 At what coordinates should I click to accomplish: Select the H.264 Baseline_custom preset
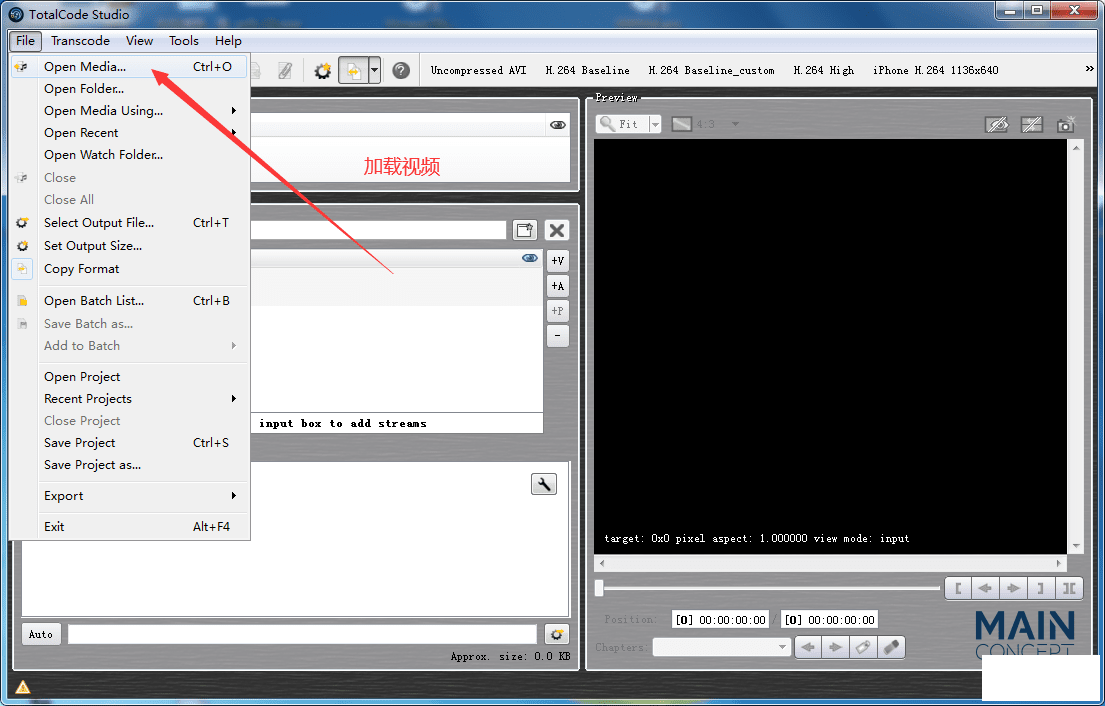click(x=712, y=70)
